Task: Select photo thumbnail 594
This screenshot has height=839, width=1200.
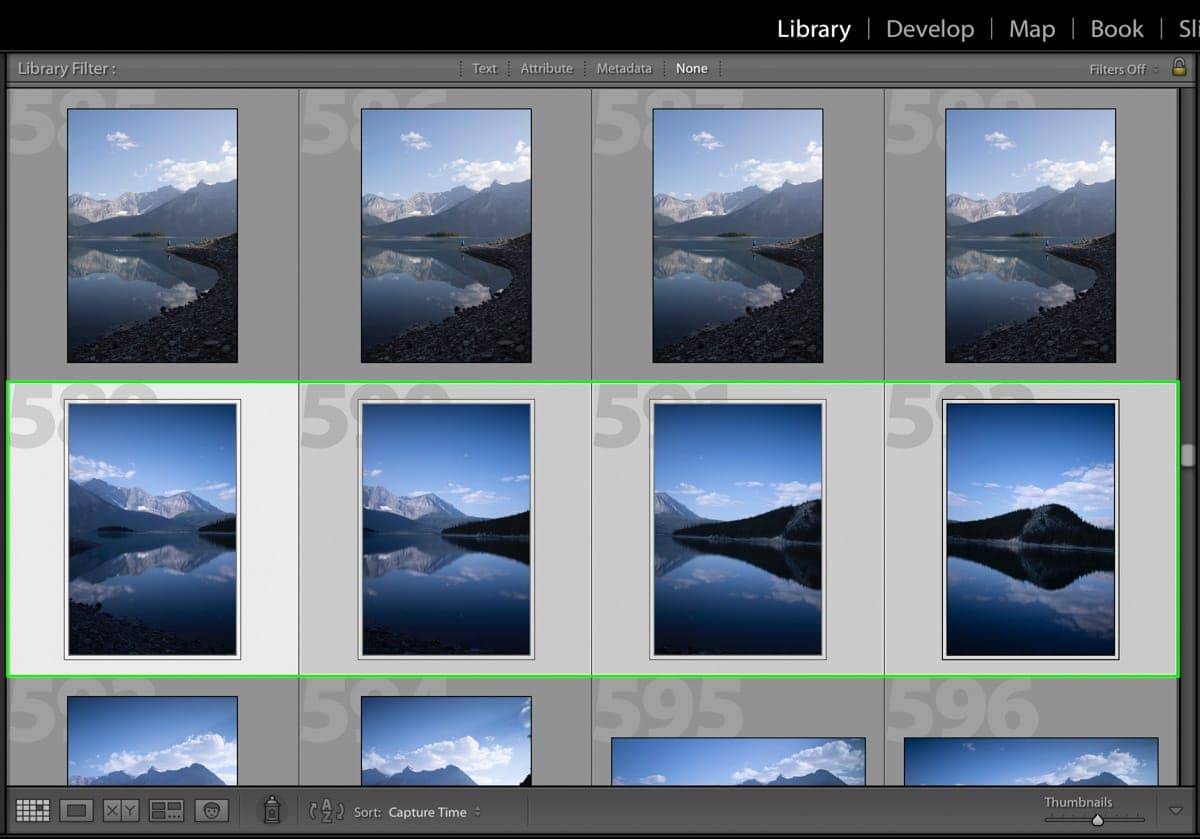Action: tap(446, 741)
